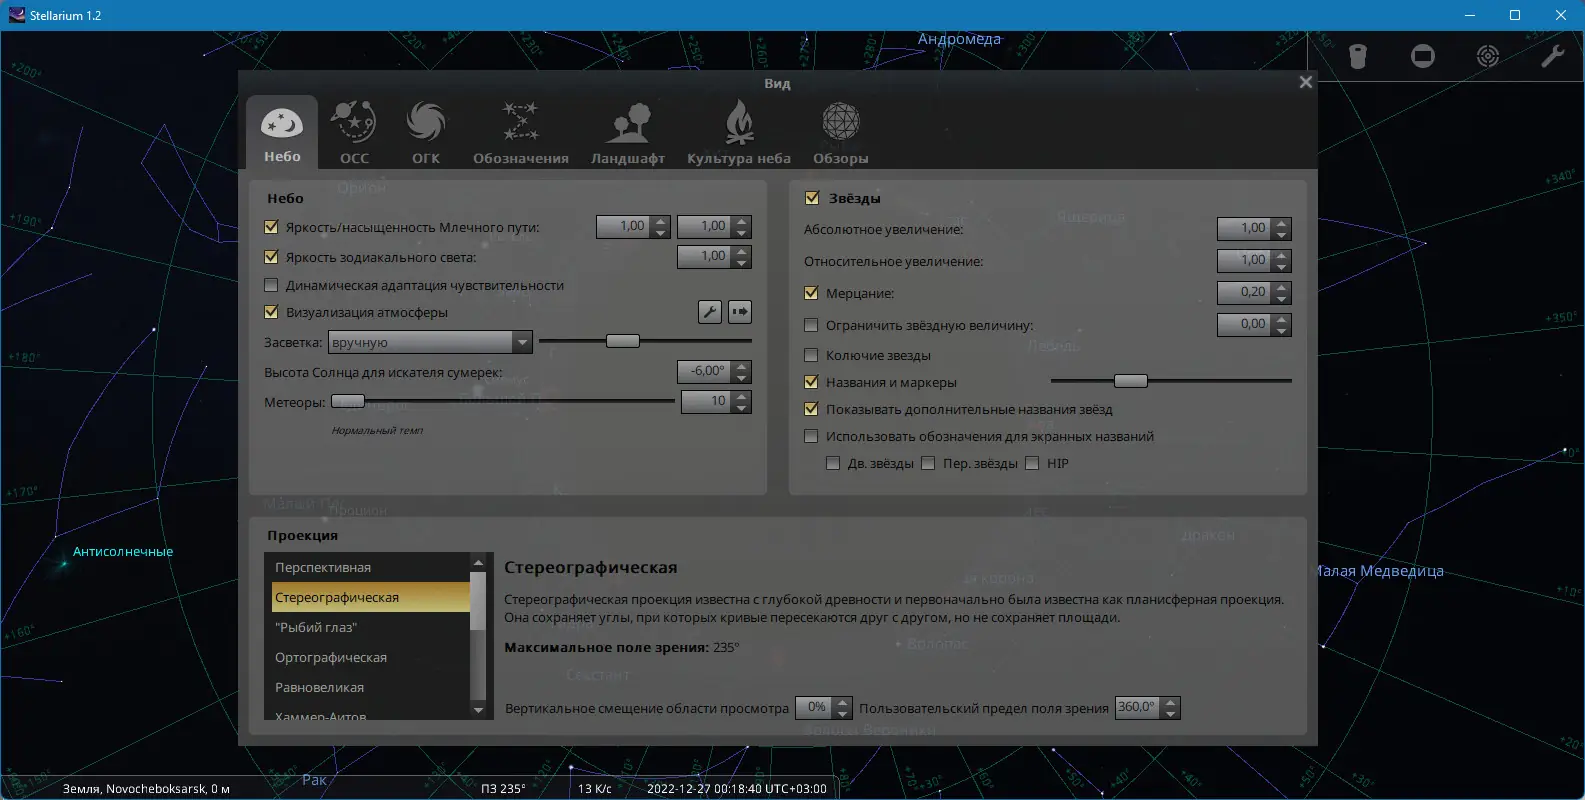This screenshot has height=800, width=1585.
Task: Click the Андромеда constellation label
Action: click(959, 39)
